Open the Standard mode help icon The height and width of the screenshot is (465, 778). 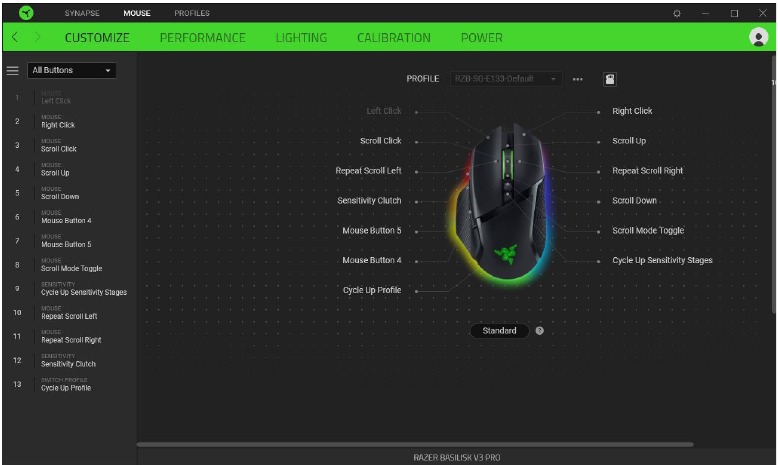pos(539,331)
